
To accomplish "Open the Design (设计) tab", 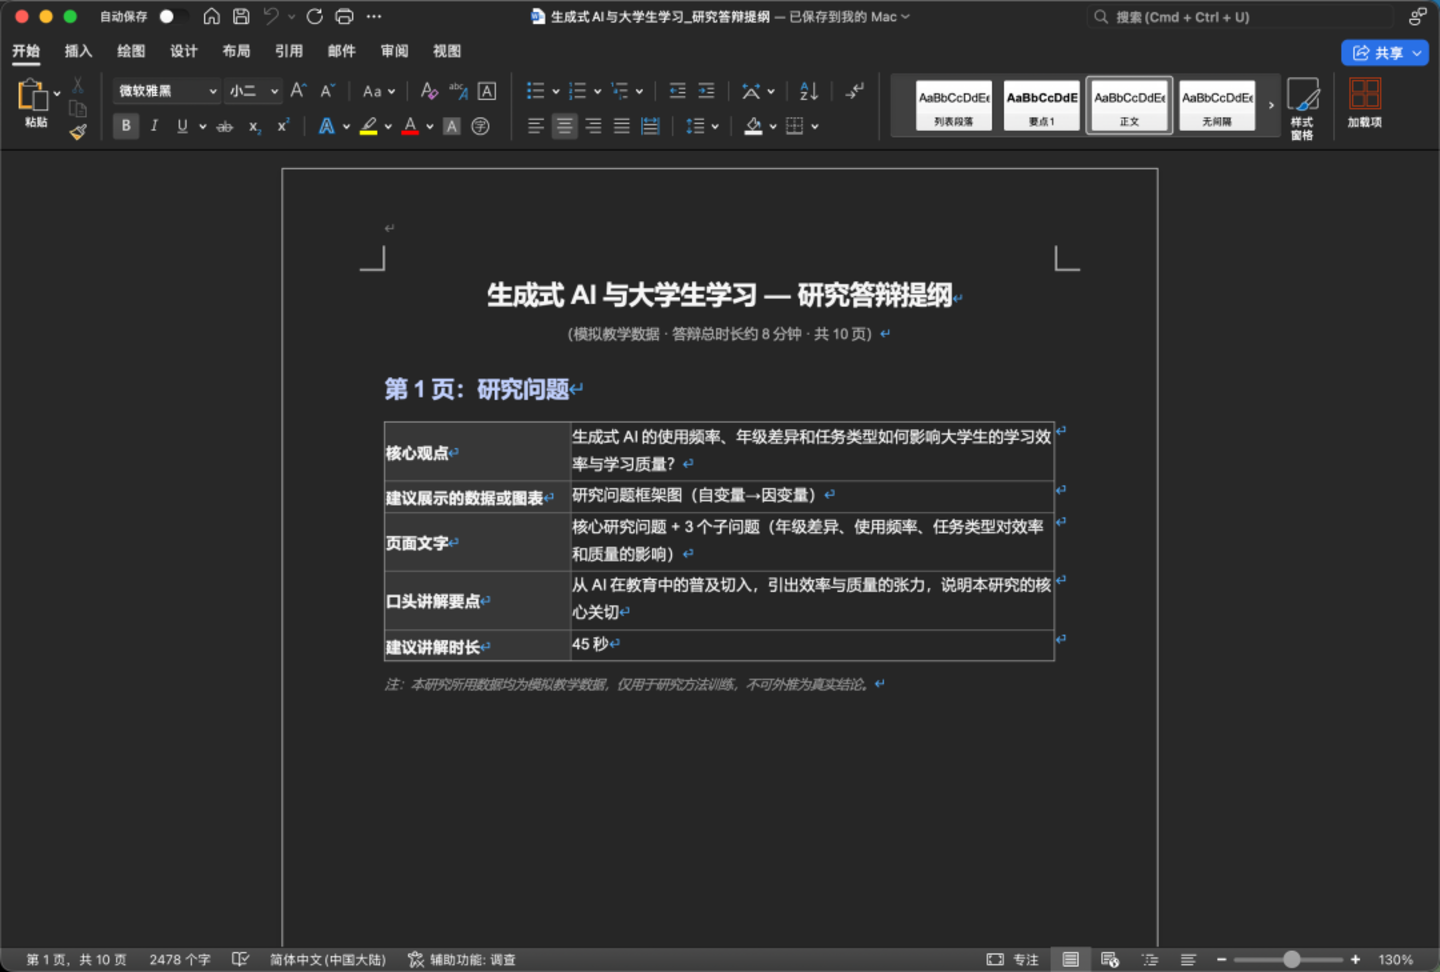I will coord(184,51).
